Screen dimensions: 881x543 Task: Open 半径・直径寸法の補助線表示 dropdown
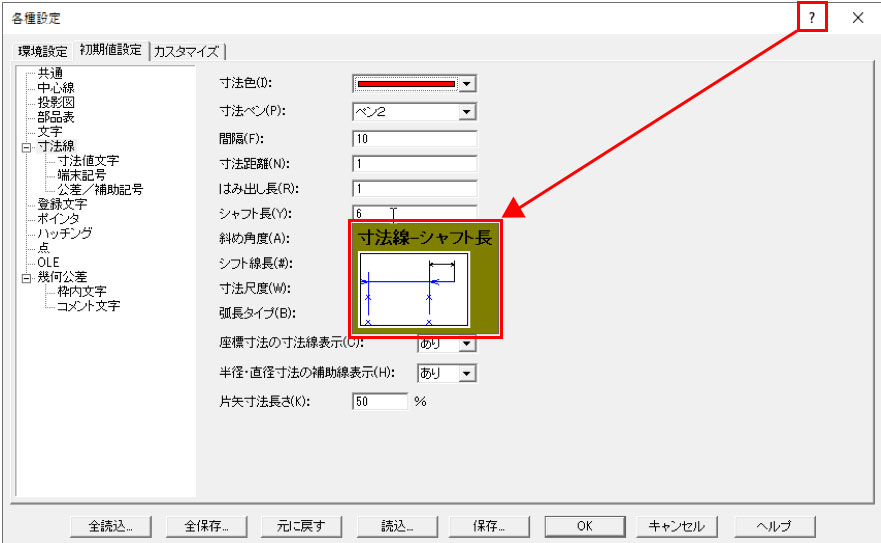[466, 373]
